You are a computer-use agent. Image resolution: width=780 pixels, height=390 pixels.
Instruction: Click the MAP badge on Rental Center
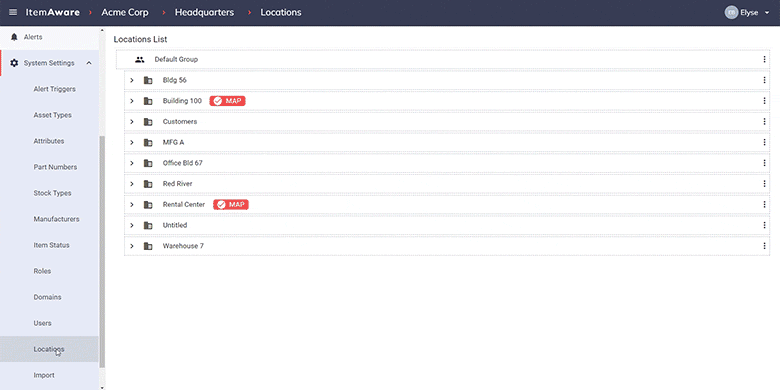pyautogui.click(x=231, y=204)
